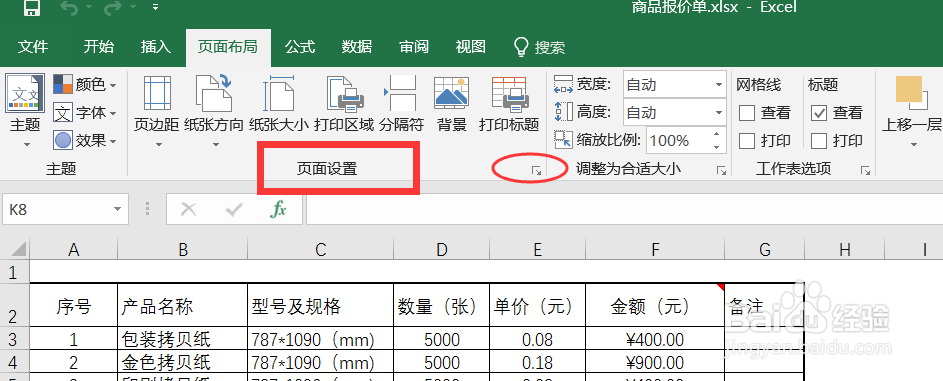Select the 0.18 unit price cell
This screenshot has height=381, width=943.
click(x=538, y=363)
